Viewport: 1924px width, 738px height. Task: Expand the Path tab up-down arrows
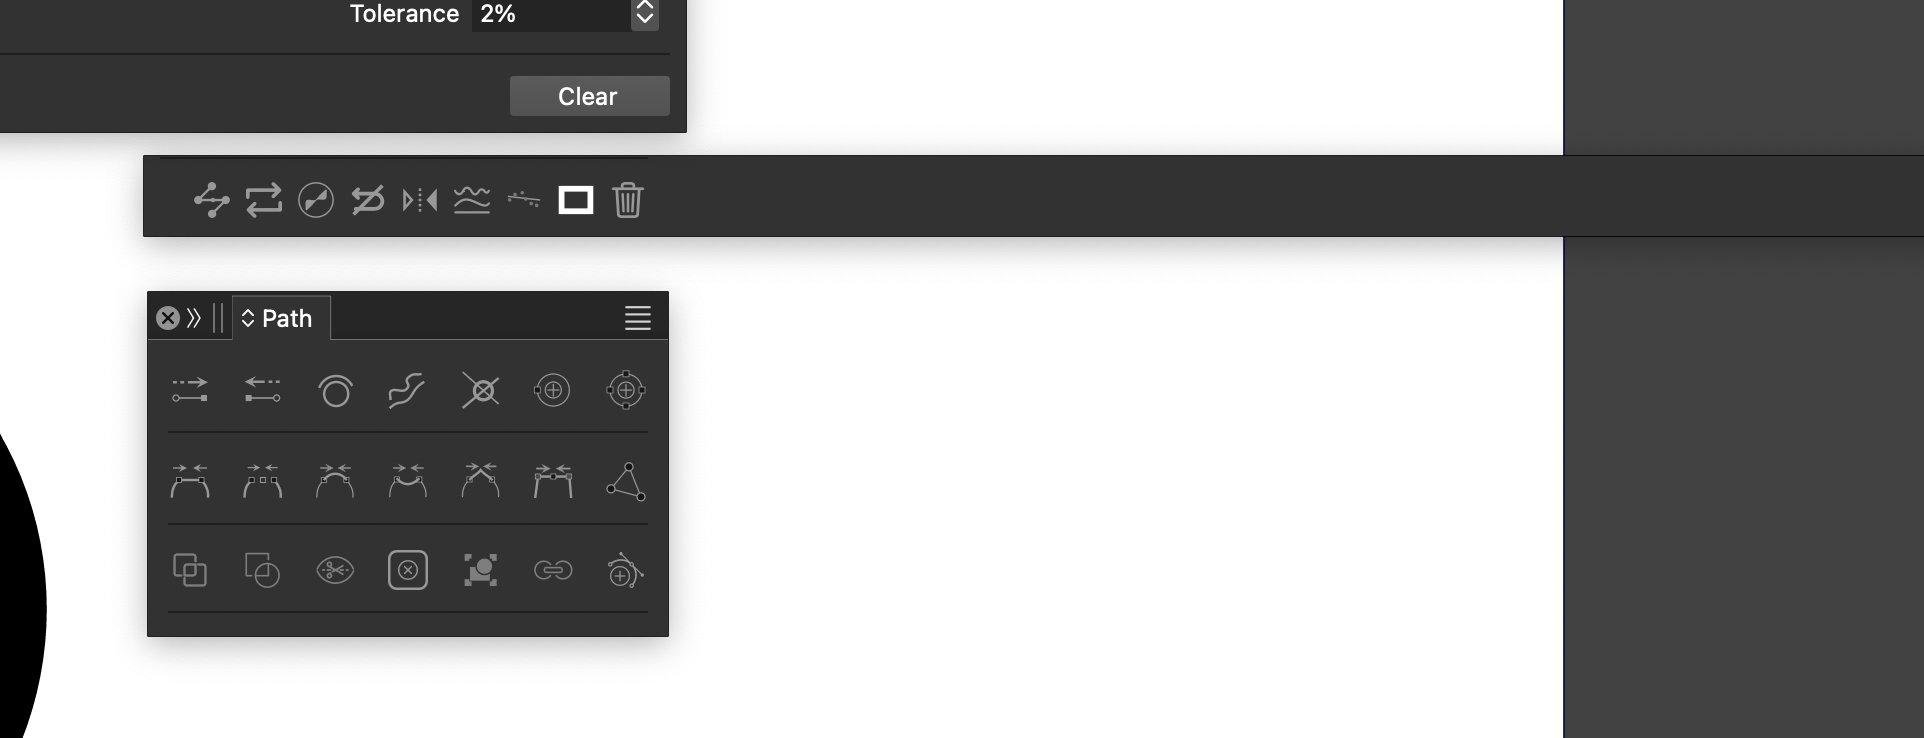(248, 318)
